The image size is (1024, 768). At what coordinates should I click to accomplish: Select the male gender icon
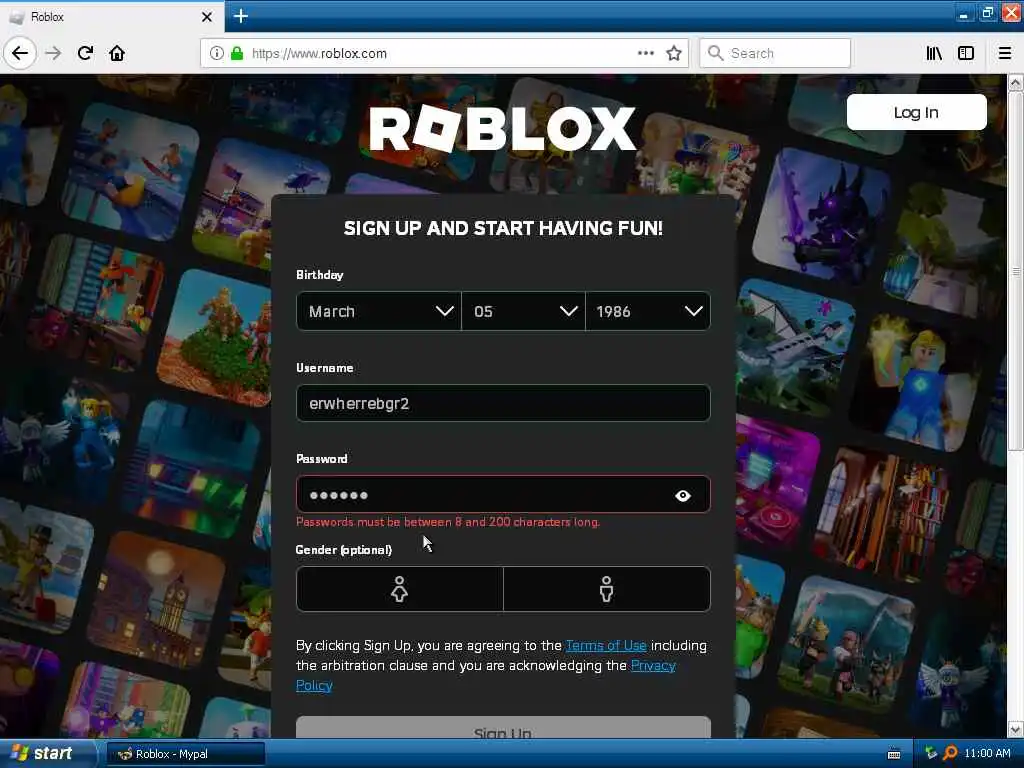pos(607,589)
